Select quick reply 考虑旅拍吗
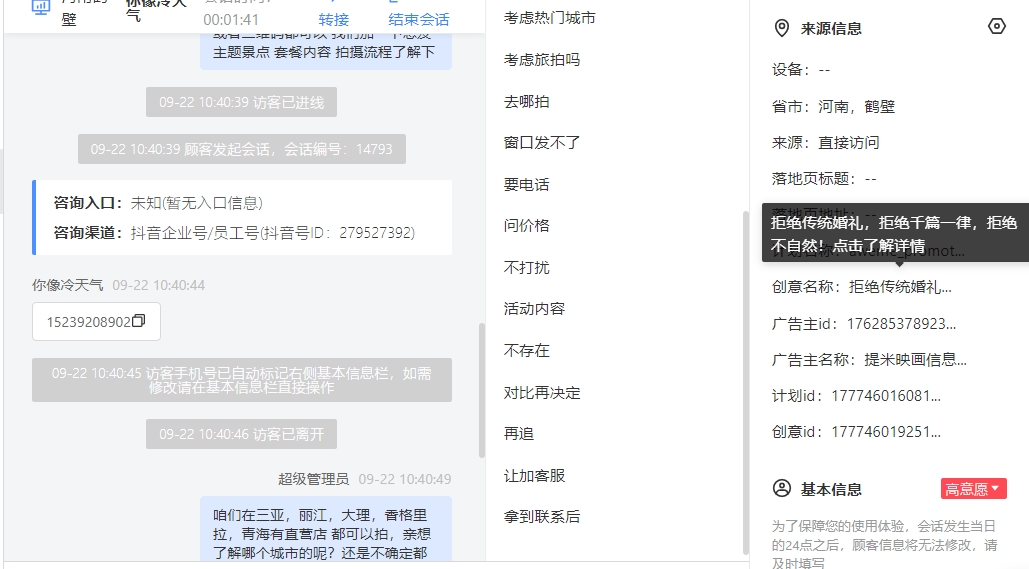1029x569 pixels. 541,60
